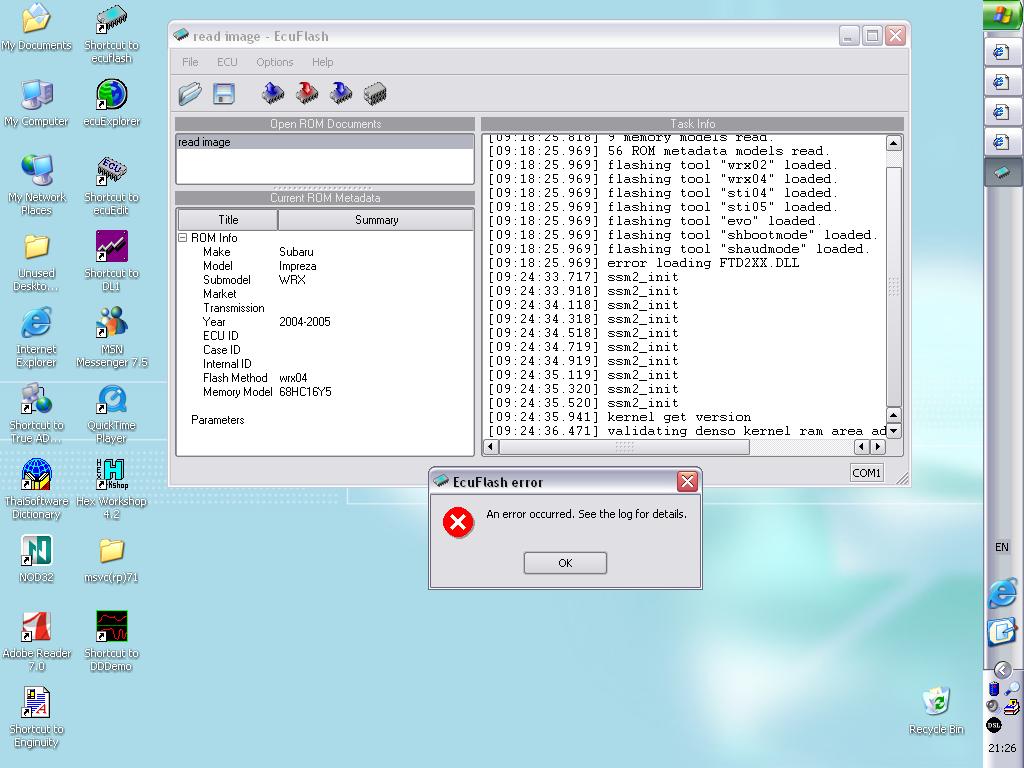Viewport: 1024px width, 768px height.
Task: Select the Flash Method wrx04 row
Action: click(x=325, y=378)
